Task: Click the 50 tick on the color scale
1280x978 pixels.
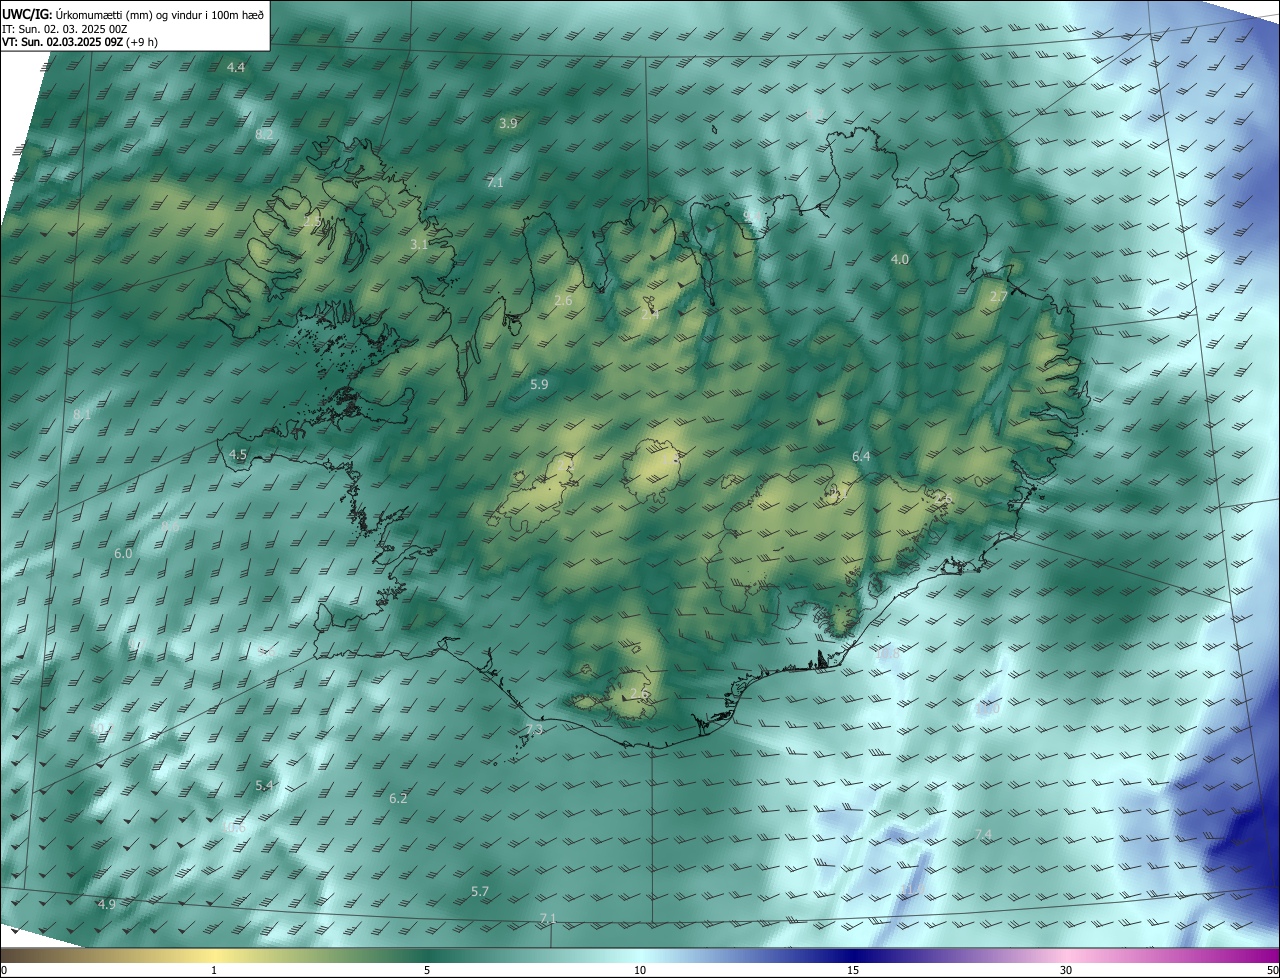Action: coord(1272,970)
